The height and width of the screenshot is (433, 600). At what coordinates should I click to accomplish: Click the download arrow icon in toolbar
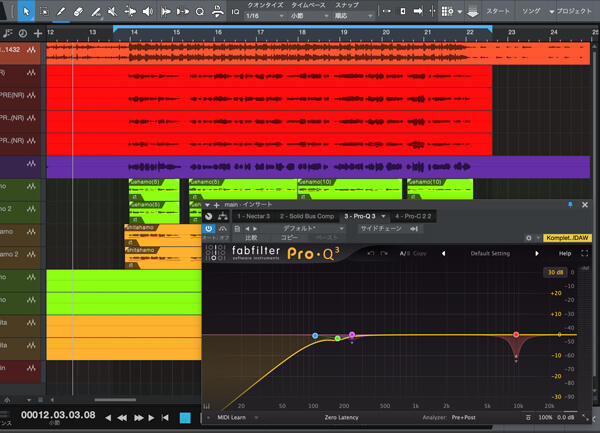[473, 12]
